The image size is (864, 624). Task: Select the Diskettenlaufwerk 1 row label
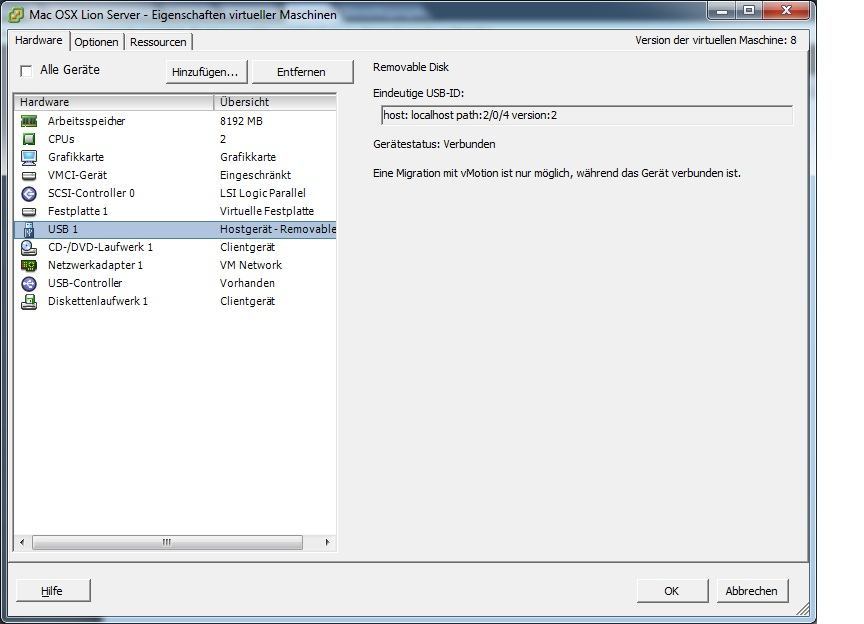coord(98,302)
